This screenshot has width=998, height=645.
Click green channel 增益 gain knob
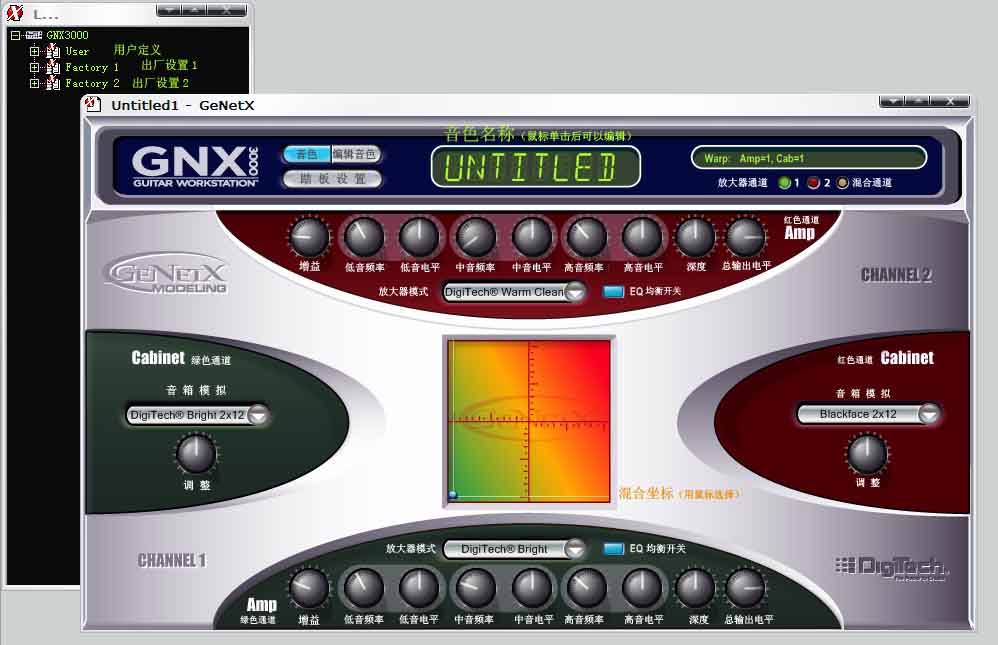click(x=309, y=589)
